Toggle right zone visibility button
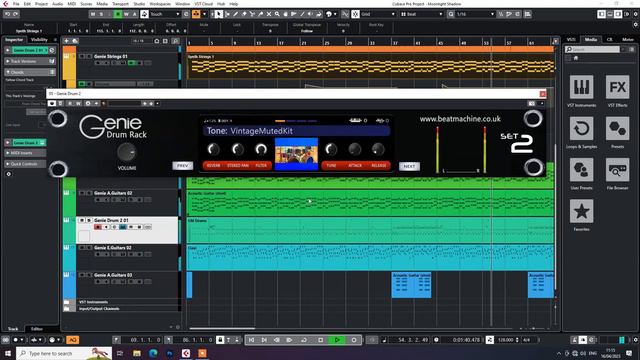Screen dimensions: 640x360 618,14
